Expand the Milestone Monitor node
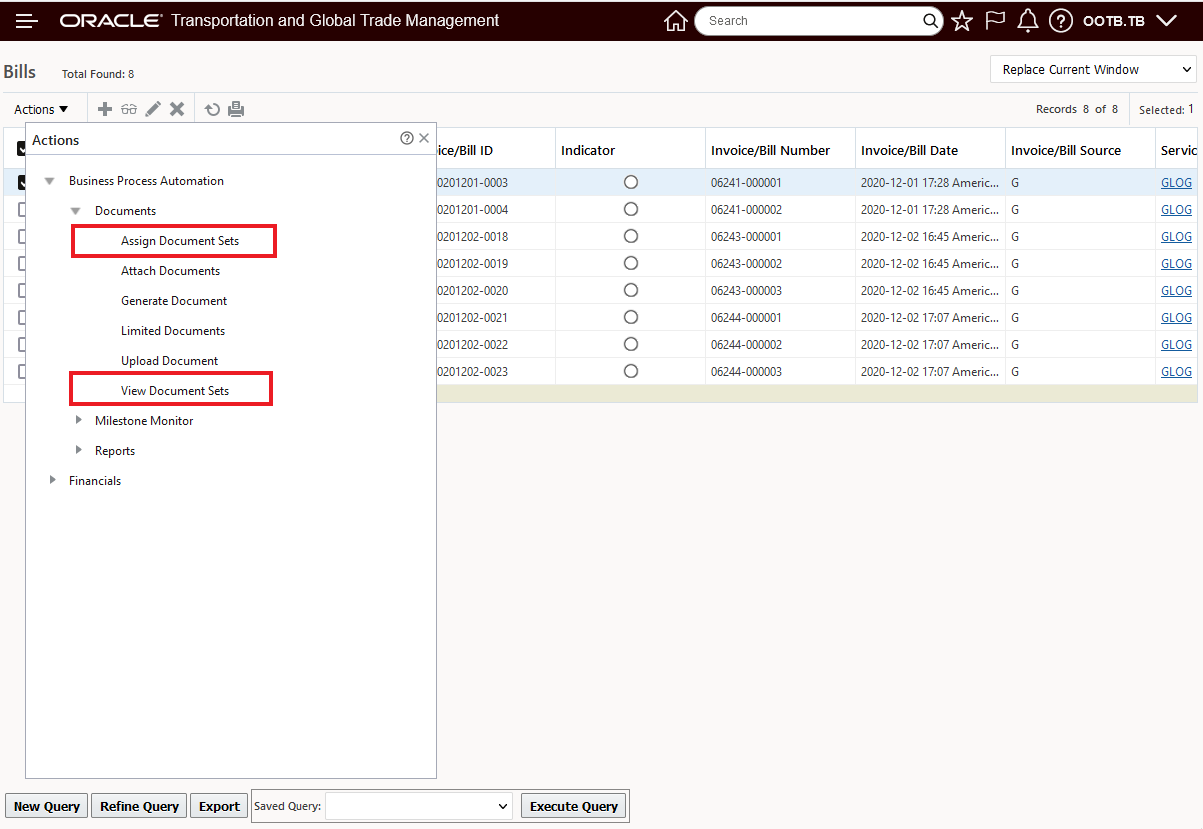This screenshot has height=829, width=1203. (x=79, y=421)
